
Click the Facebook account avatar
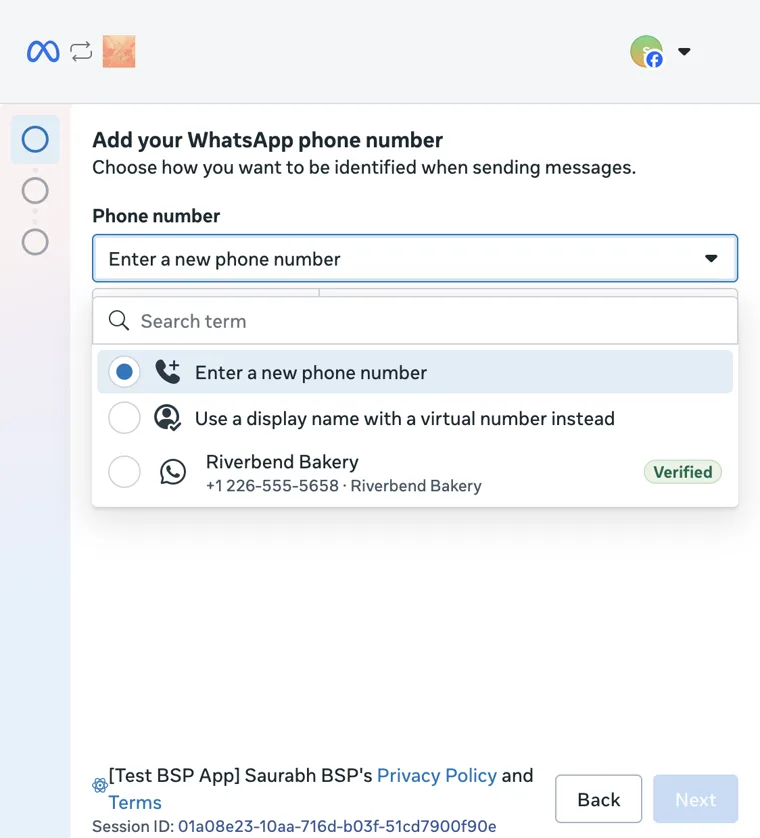(647, 52)
